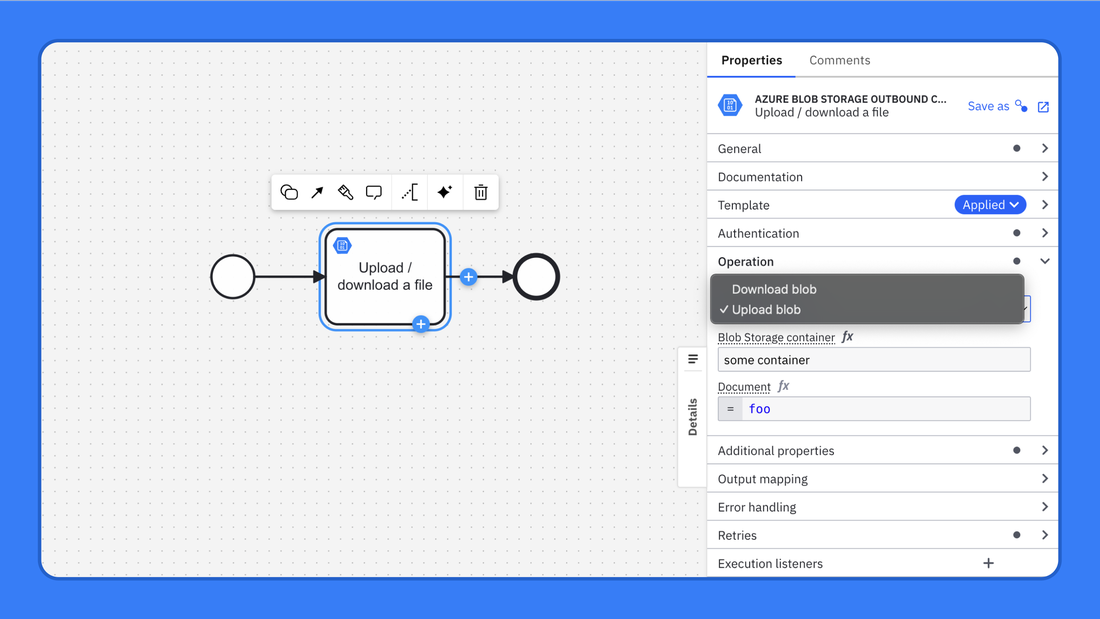Image resolution: width=1100 pixels, height=619 pixels.
Task: Choose Download blob option
Action: [774, 289]
